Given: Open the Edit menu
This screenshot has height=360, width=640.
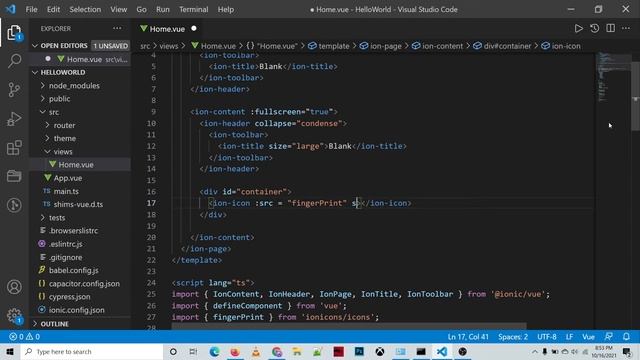Looking at the screenshot, I should (53, 9).
